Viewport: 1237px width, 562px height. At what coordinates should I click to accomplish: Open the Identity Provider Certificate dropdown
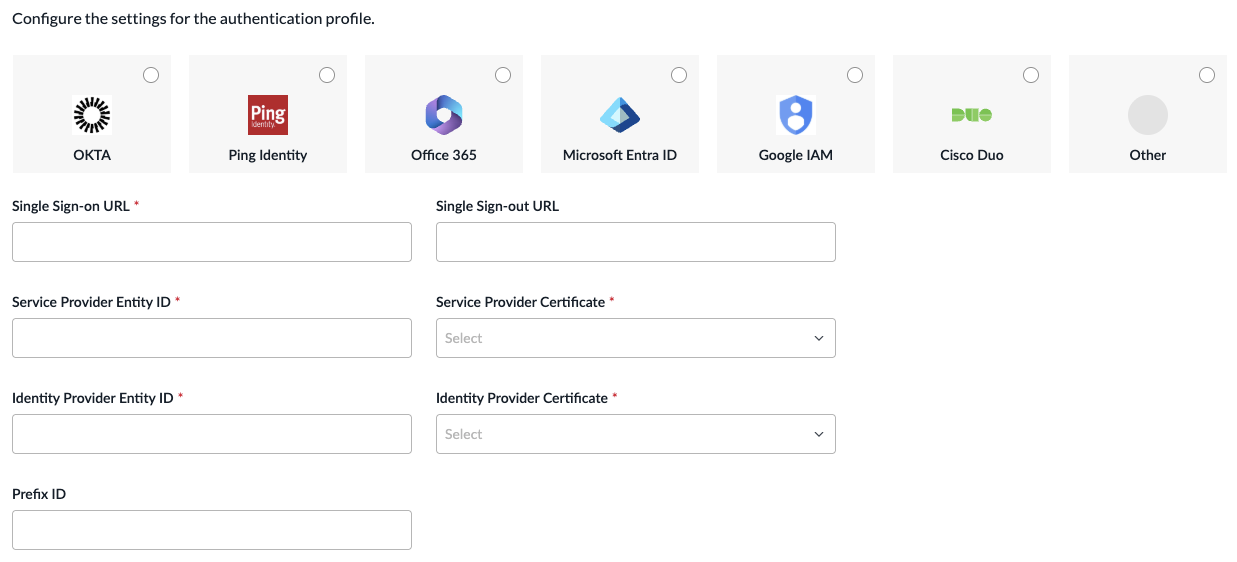[x=636, y=434]
